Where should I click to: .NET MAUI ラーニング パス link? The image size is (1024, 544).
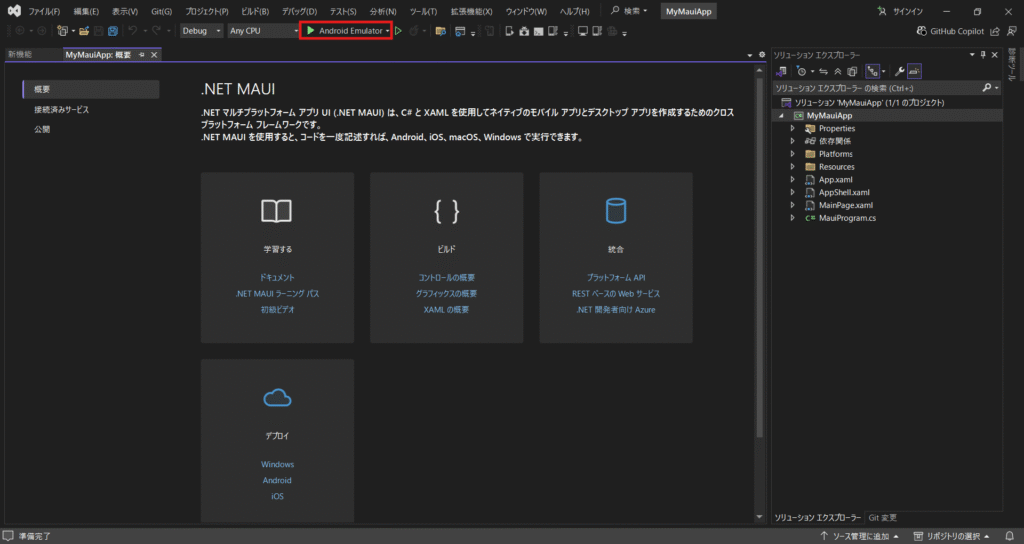[x=277, y=294]
